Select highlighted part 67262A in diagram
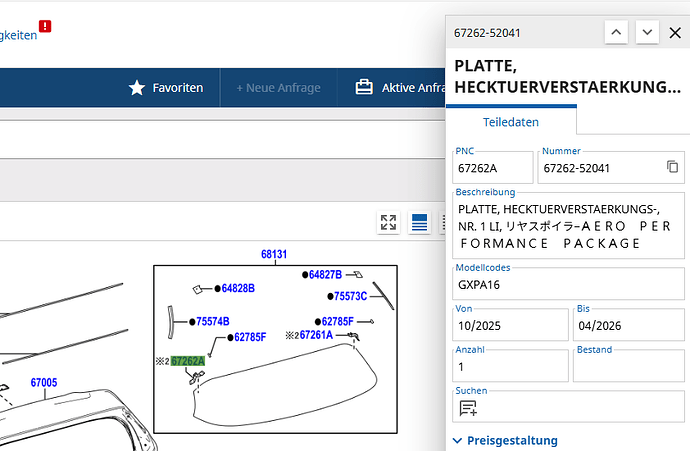This screenshot has height=451, width=690. click(x=187, y=361)
